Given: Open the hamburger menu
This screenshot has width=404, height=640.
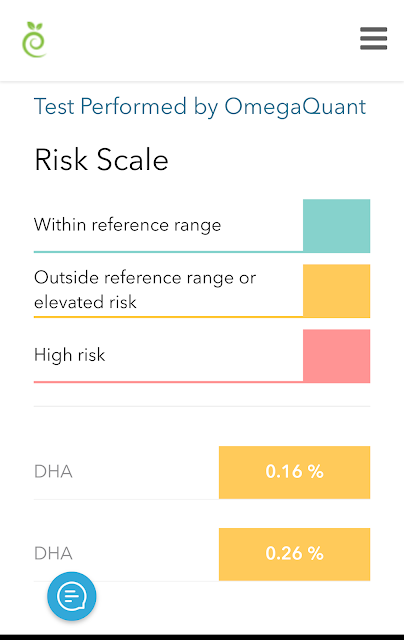Looking at the screenshot, I should (373, 38).
